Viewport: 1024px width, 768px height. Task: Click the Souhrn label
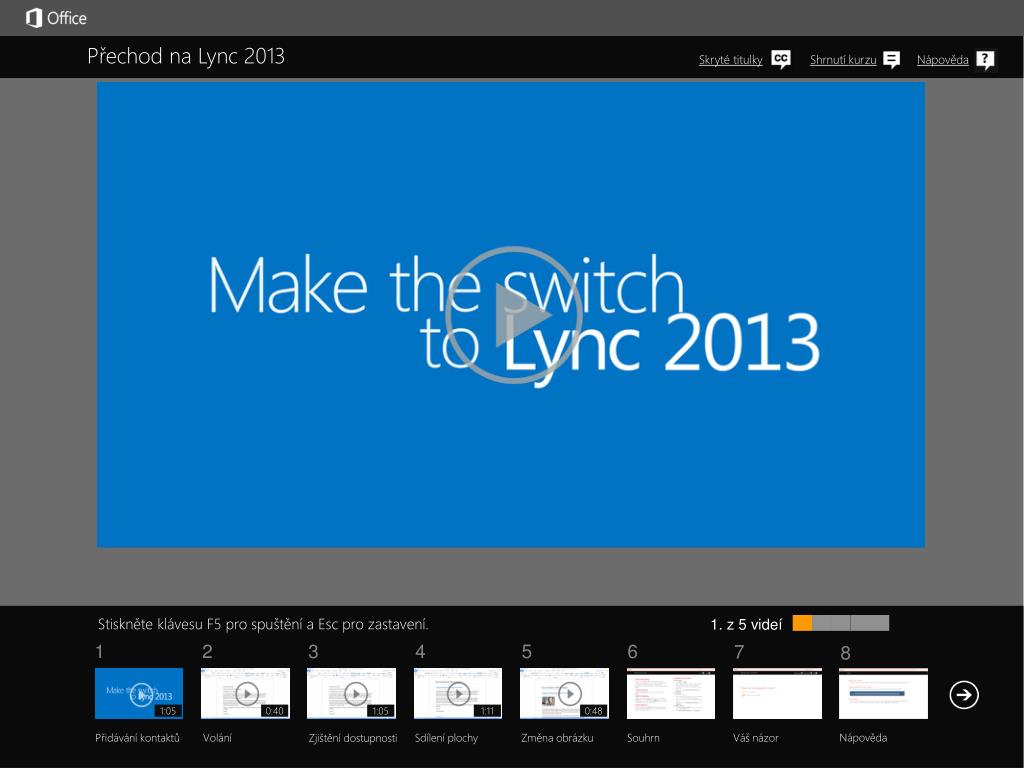click(x=643, y=738)
